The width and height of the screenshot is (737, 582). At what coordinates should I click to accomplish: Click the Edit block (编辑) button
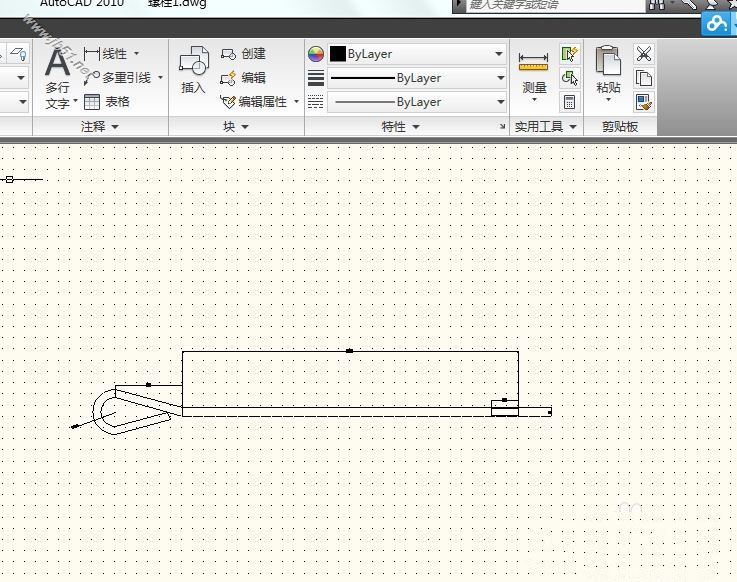[243, 78]
